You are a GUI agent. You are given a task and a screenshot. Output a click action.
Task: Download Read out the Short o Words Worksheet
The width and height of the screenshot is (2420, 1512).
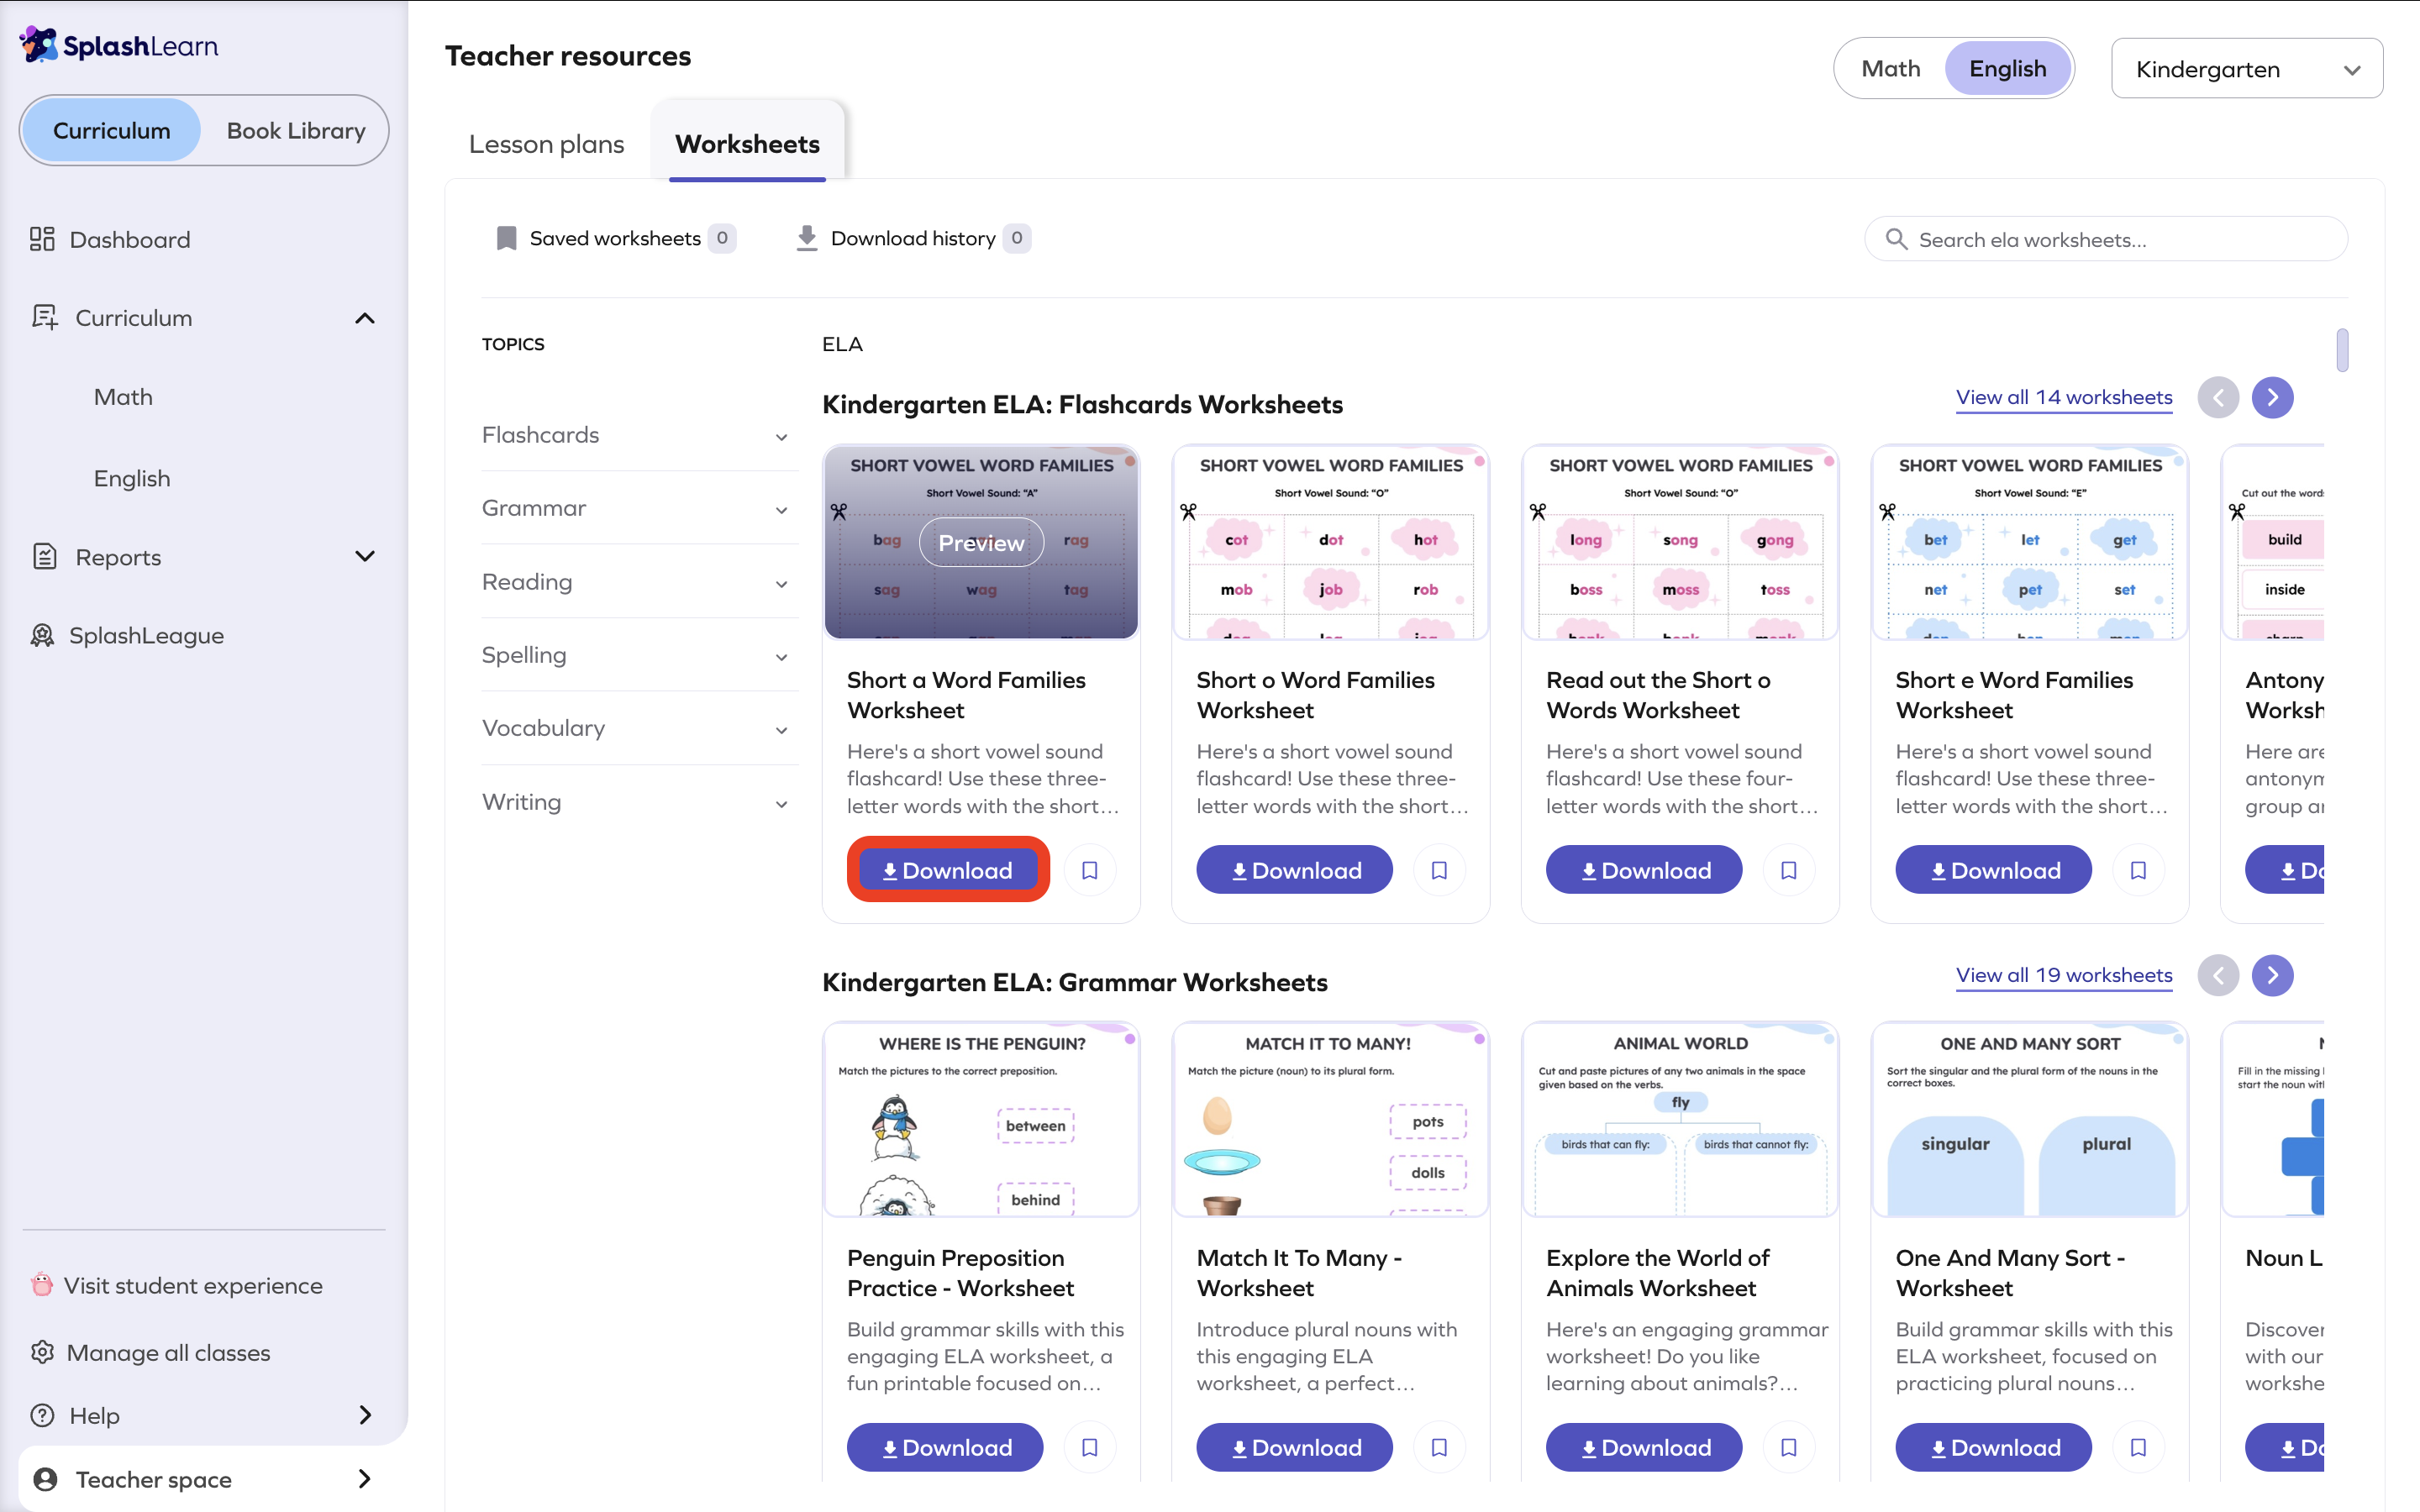click(x=1644, y=870)
